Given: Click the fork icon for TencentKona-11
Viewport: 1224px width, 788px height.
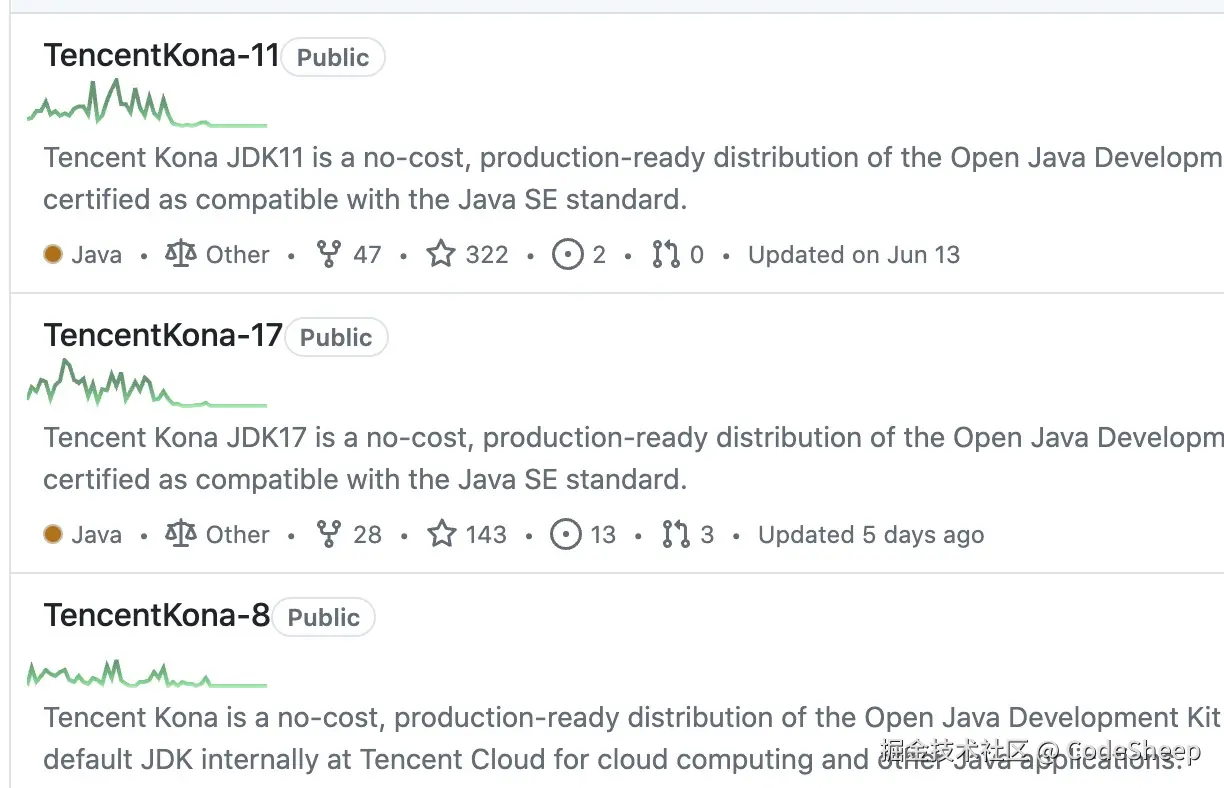Looking at the screenshot, I should pos(328,255).
